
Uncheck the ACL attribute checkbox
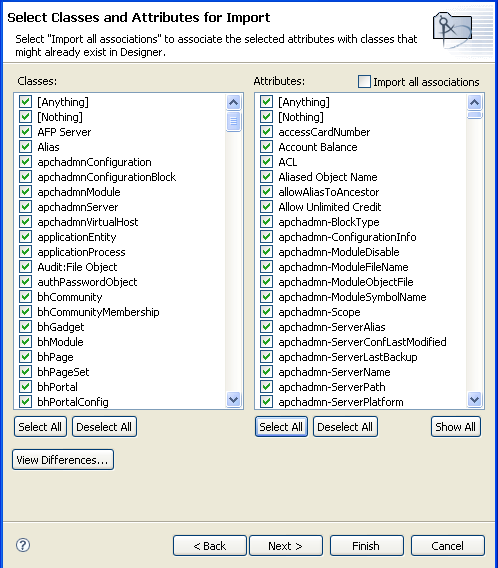(267, 162)
